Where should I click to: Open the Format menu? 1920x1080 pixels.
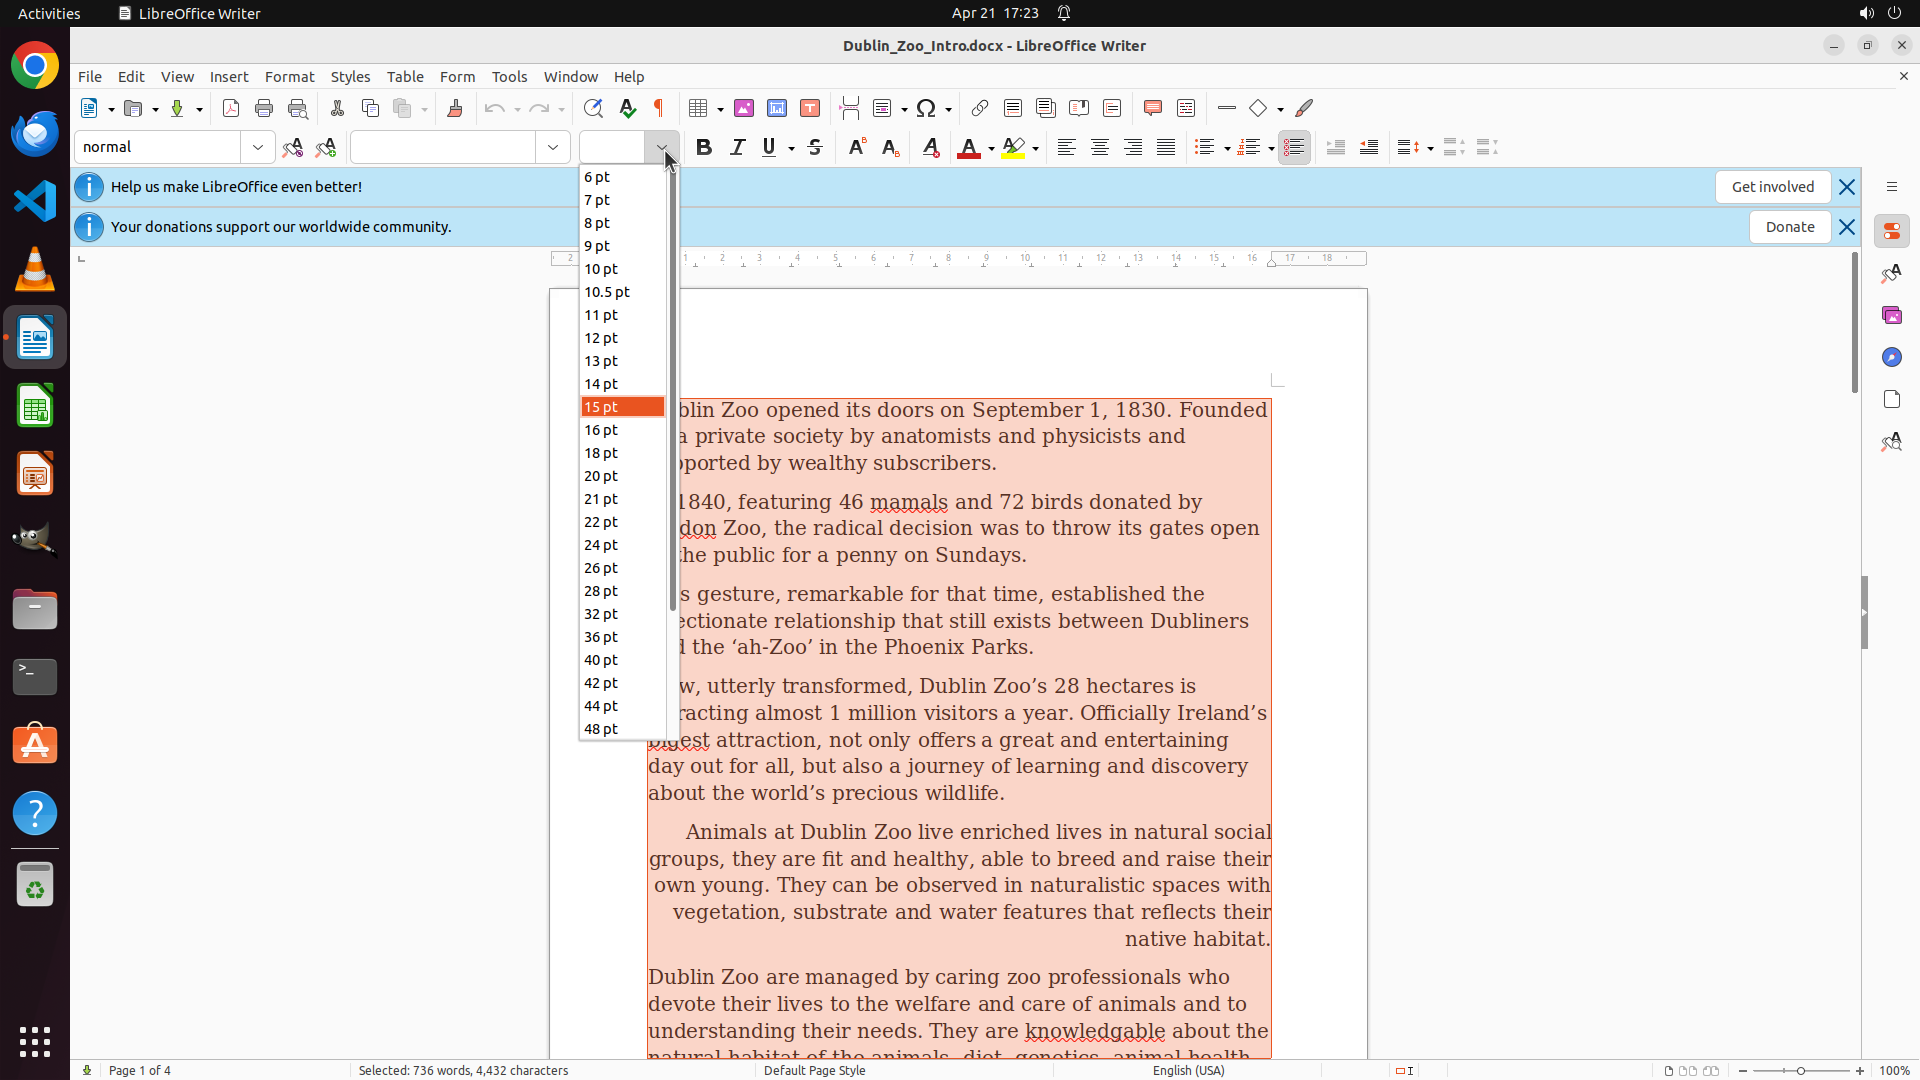click(289, 76)
